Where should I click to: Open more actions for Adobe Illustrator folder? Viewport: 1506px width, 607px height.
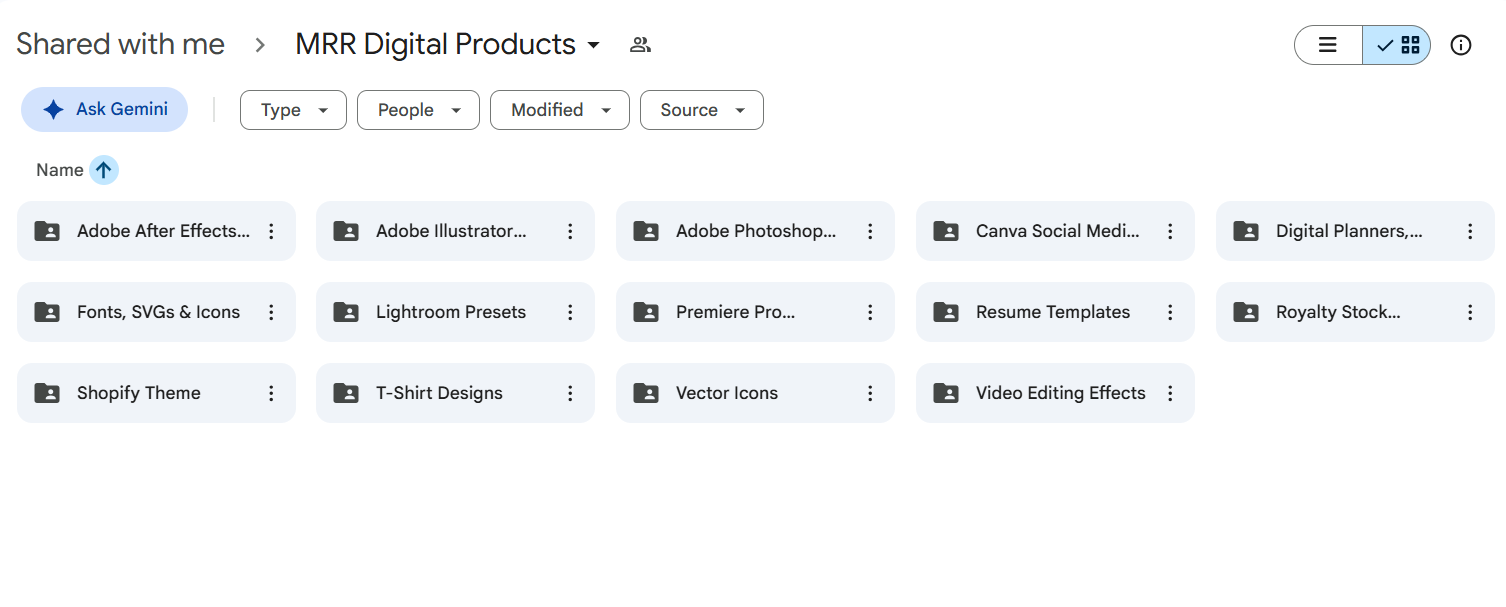coord(570,231)
